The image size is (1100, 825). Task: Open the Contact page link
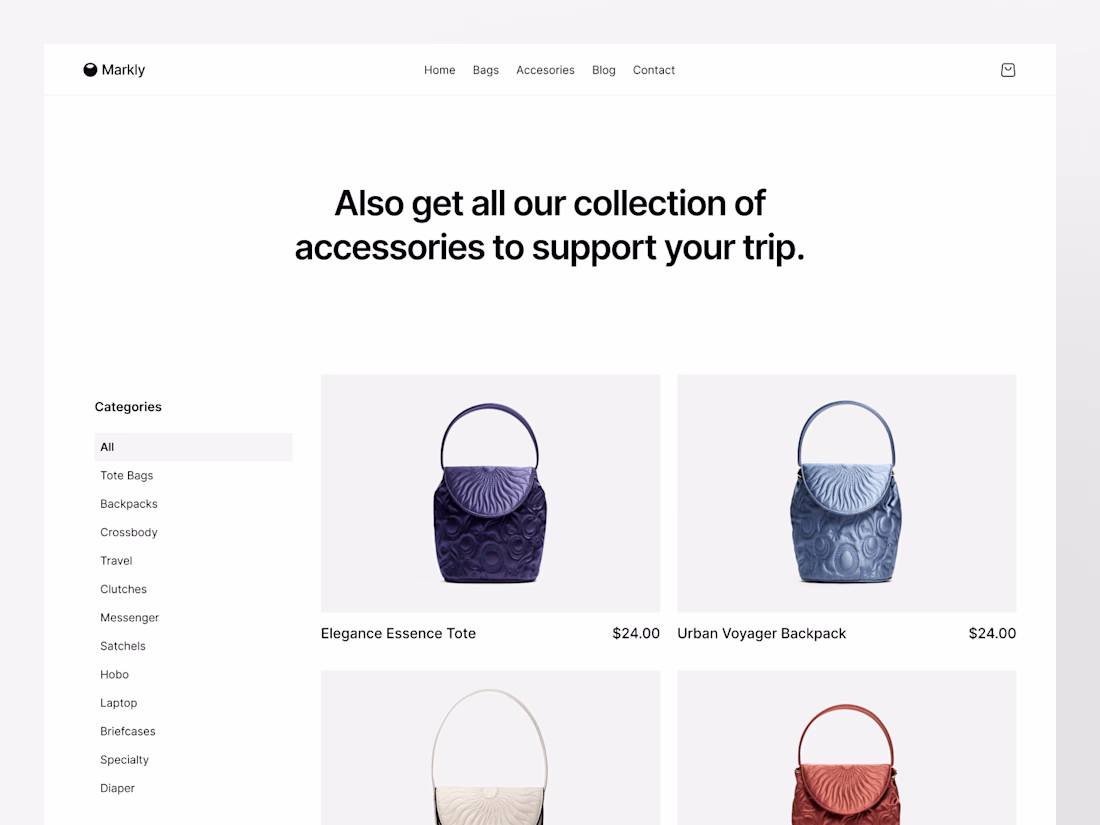pos(653,70)
